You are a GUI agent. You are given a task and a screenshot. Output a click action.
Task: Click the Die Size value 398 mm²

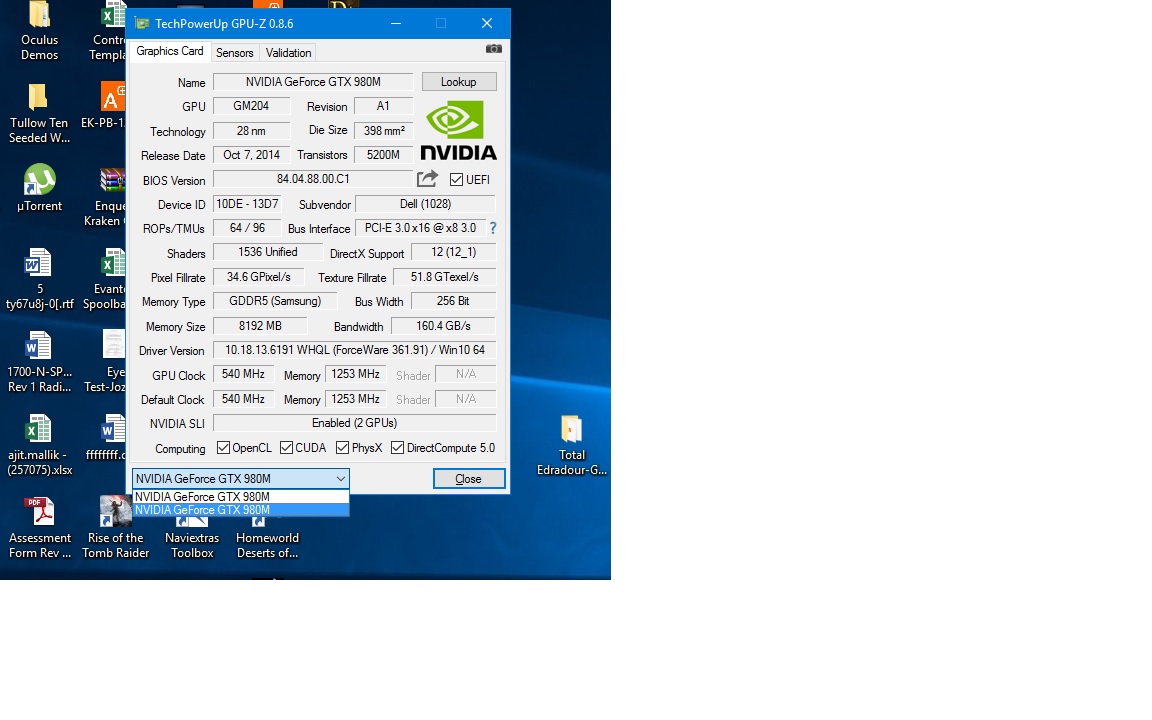pos(384,131)
